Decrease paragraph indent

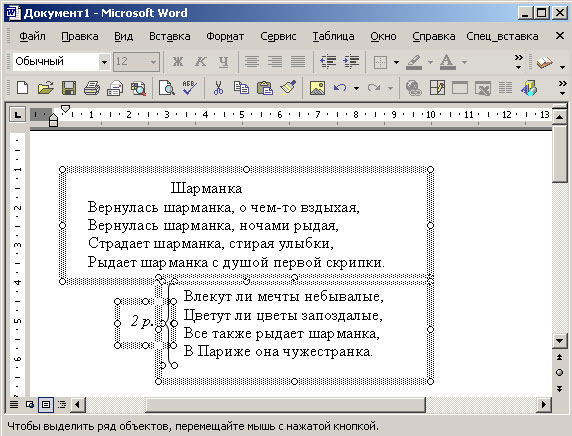click(x=328, y=62)
